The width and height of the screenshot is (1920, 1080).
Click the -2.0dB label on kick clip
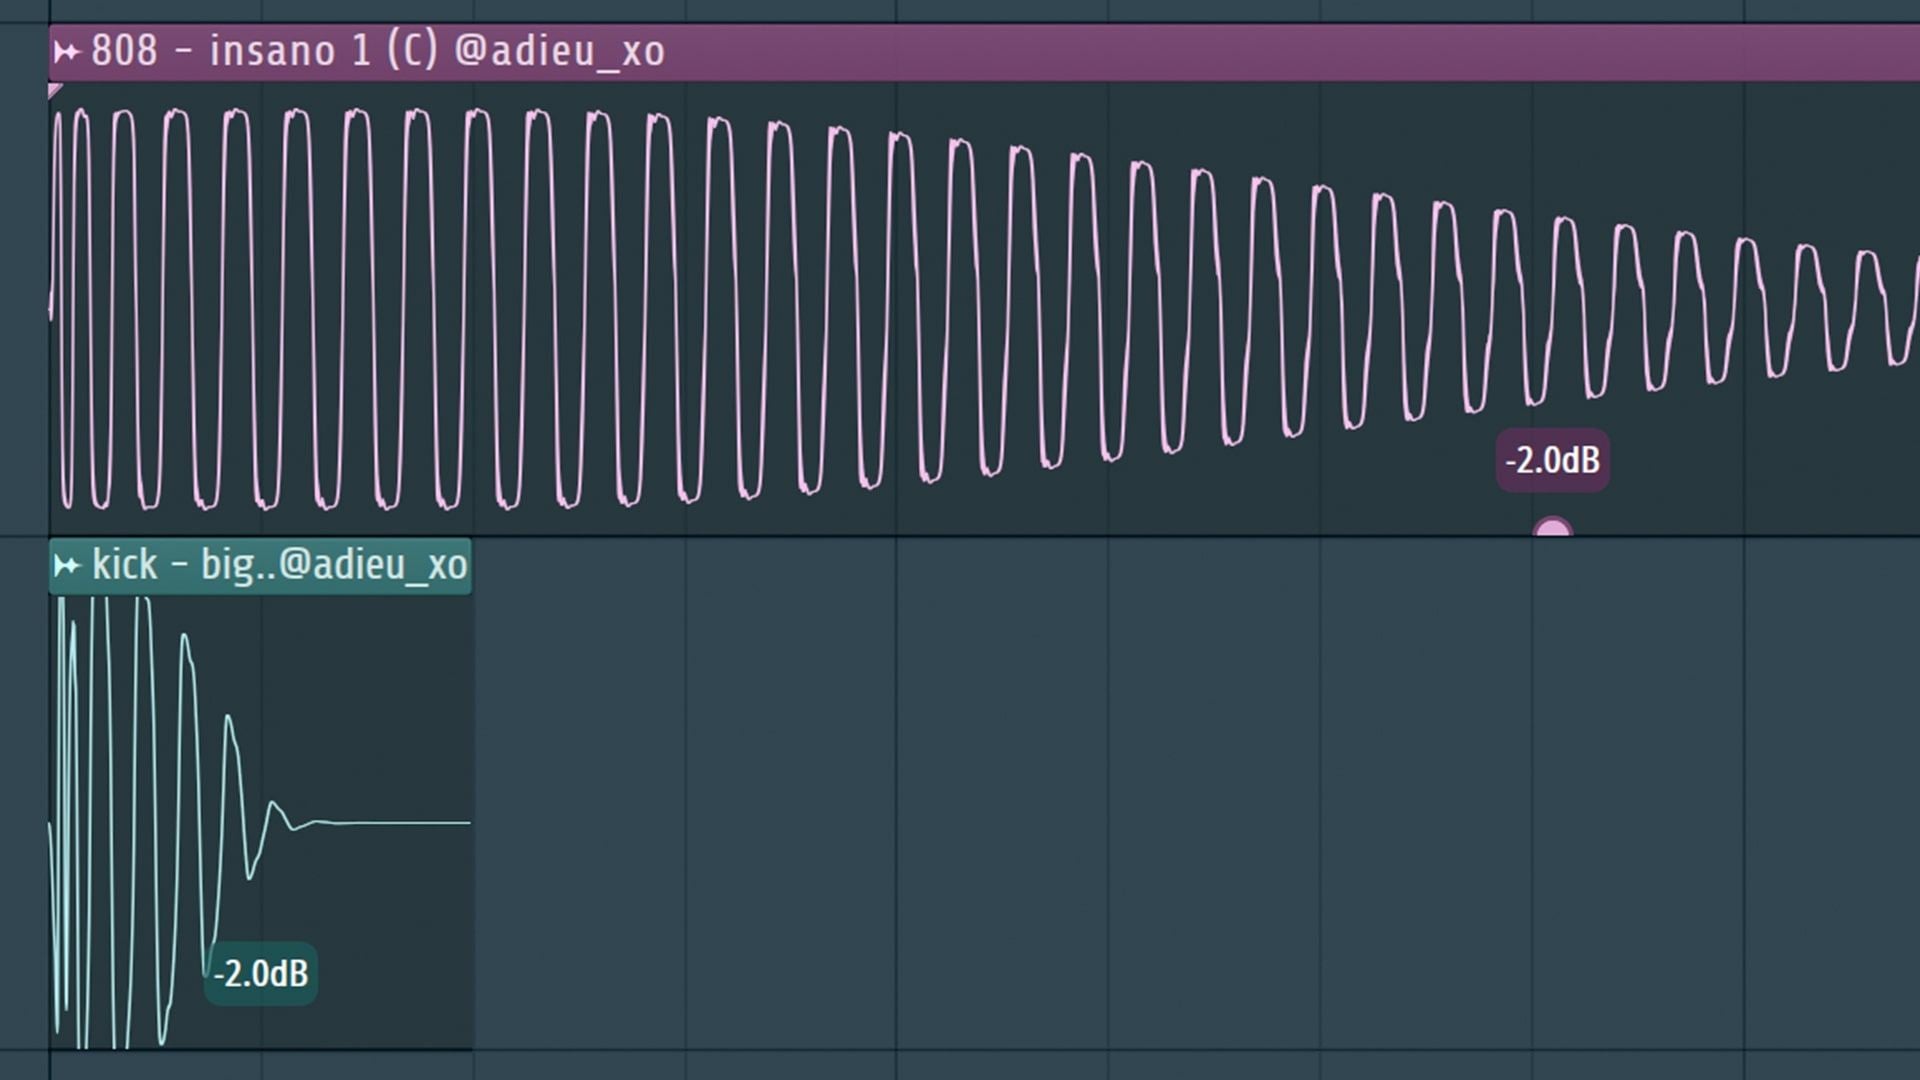pos(261,973)
